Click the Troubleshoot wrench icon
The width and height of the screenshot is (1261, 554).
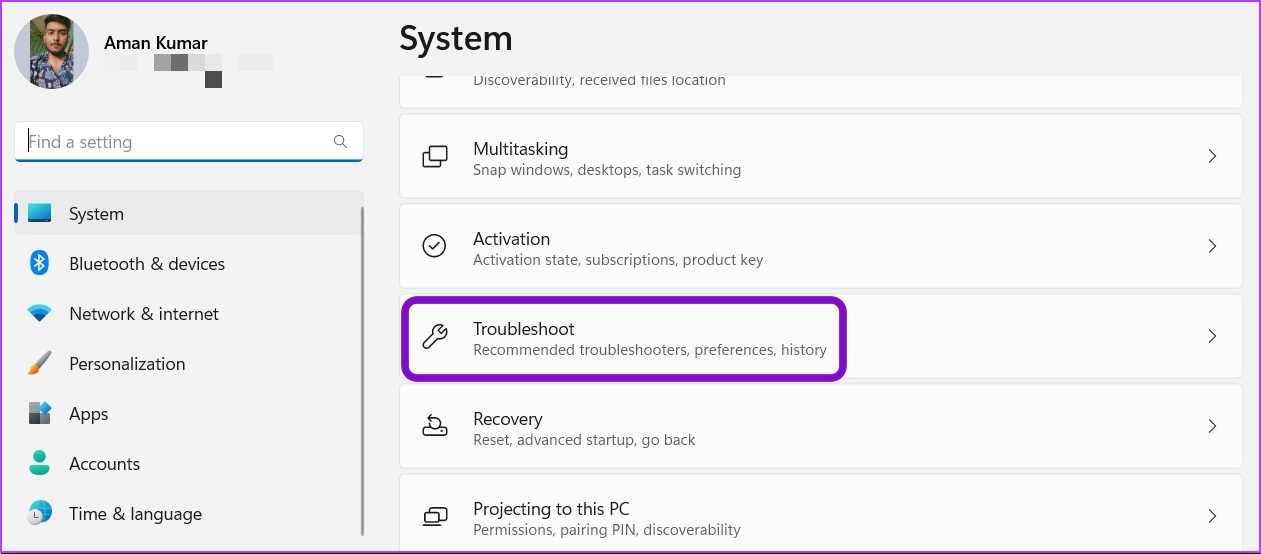click(x=434, y=337)
